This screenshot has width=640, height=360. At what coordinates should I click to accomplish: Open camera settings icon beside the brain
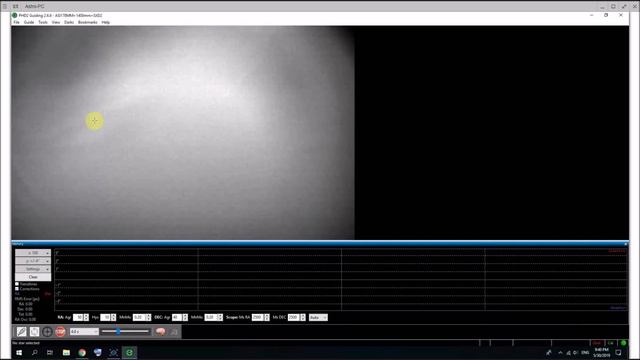click(x=174, y=331)
